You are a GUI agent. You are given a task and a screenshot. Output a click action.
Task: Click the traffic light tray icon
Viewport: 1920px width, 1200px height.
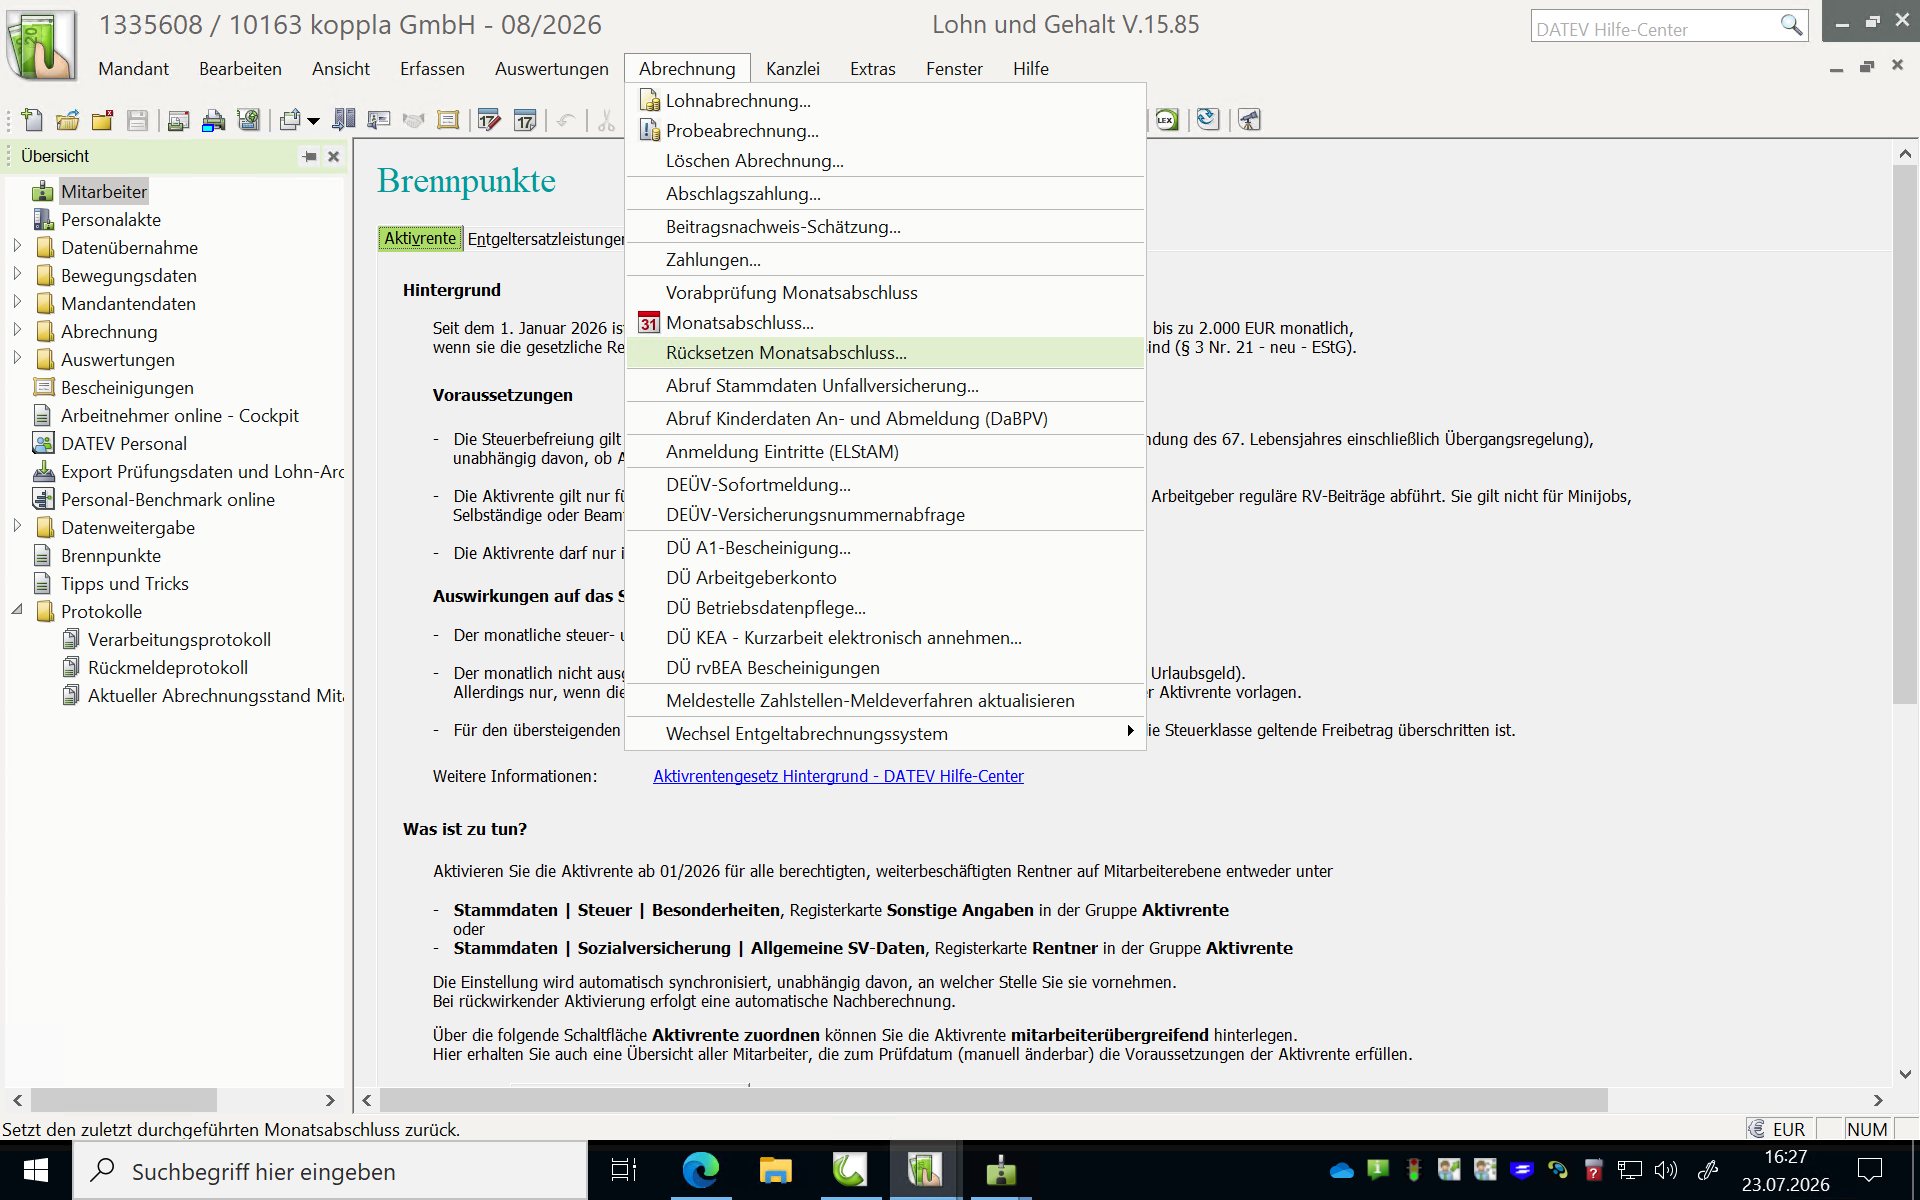[1413, 1170]
